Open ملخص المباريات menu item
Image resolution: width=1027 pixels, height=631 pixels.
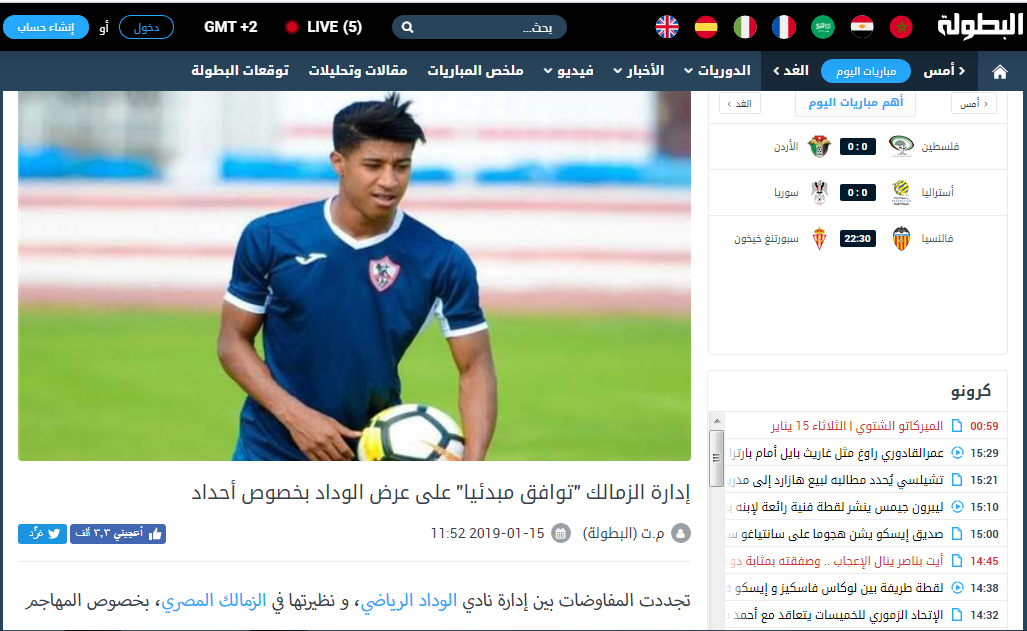click(x=476, y=70)
